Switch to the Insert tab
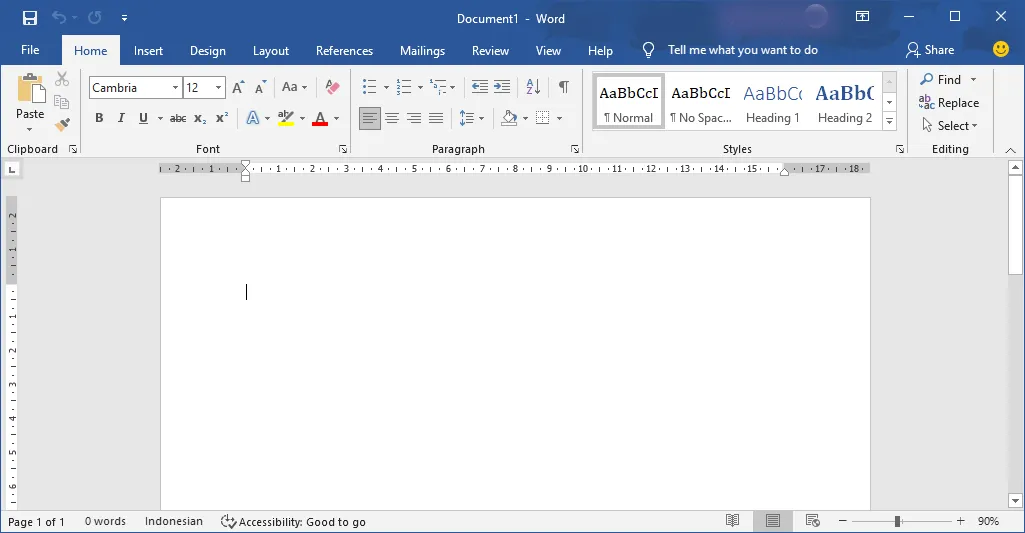The image size is (1025, 533). 148,51
